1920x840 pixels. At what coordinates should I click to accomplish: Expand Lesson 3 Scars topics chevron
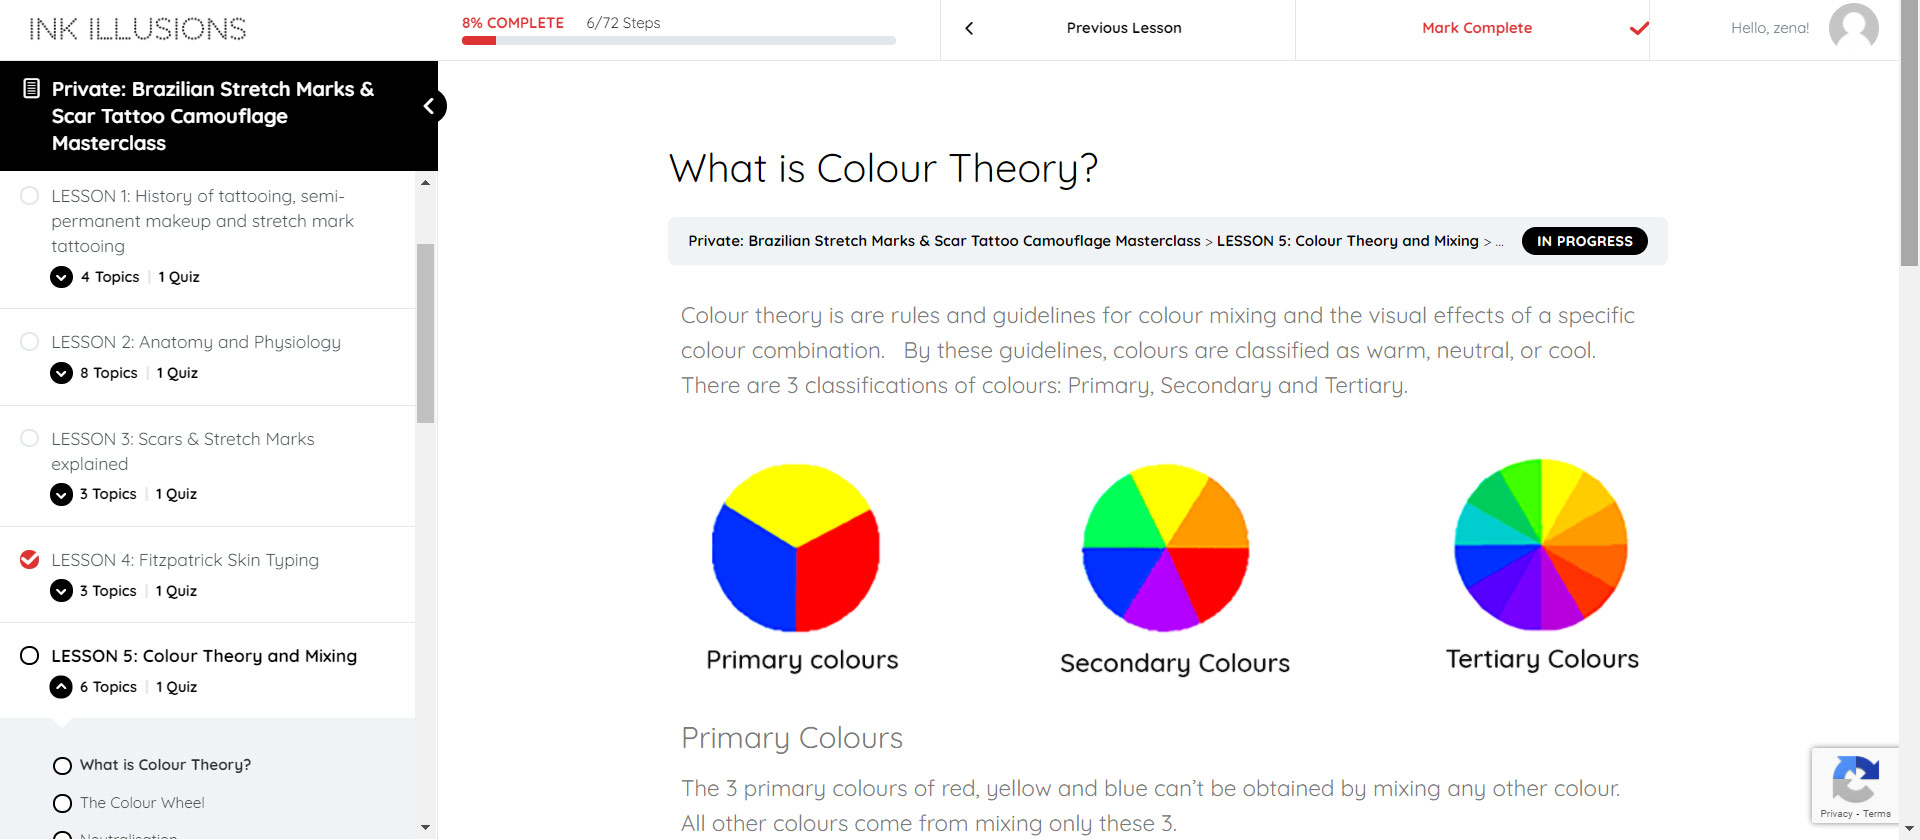pos(62,494)
